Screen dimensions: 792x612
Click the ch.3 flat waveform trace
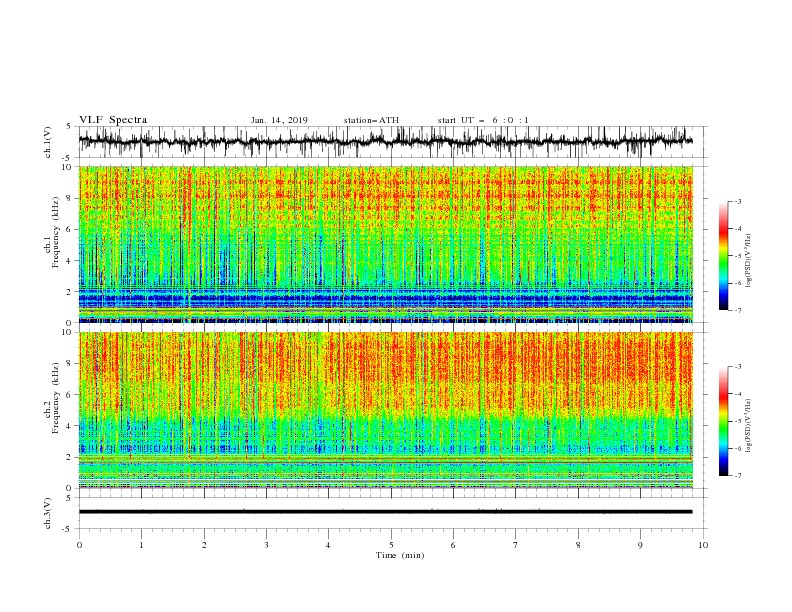[386, 512]
